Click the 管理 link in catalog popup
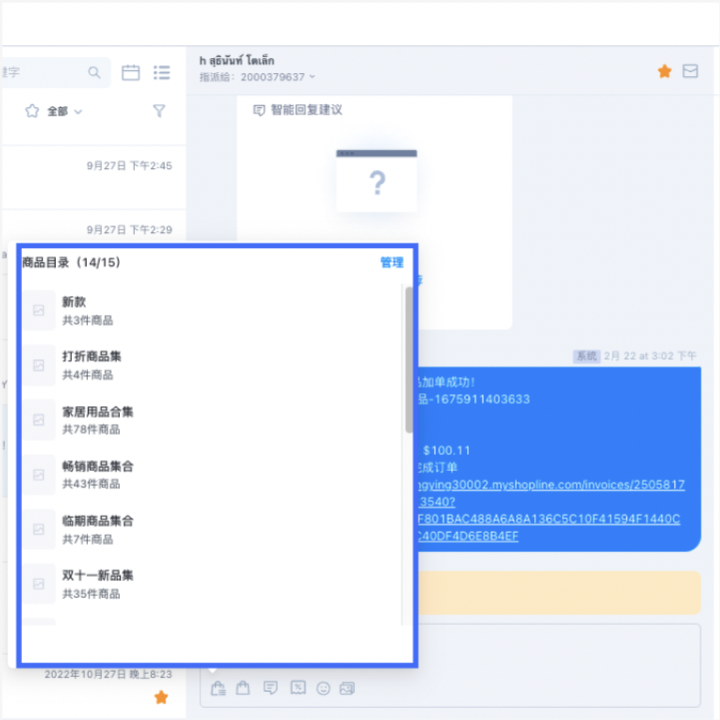Viewport: 720px width, 720px height. (x=391, y=263)
